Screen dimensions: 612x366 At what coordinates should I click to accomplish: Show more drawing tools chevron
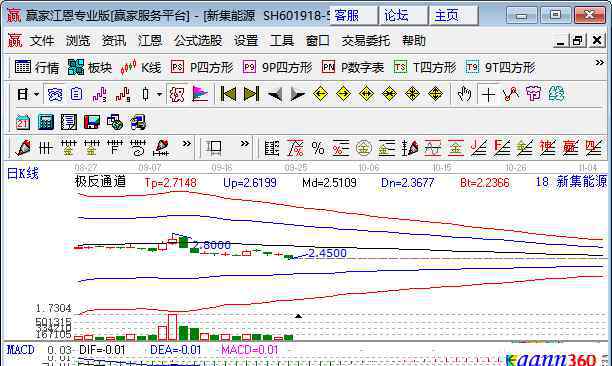point(187,144)
